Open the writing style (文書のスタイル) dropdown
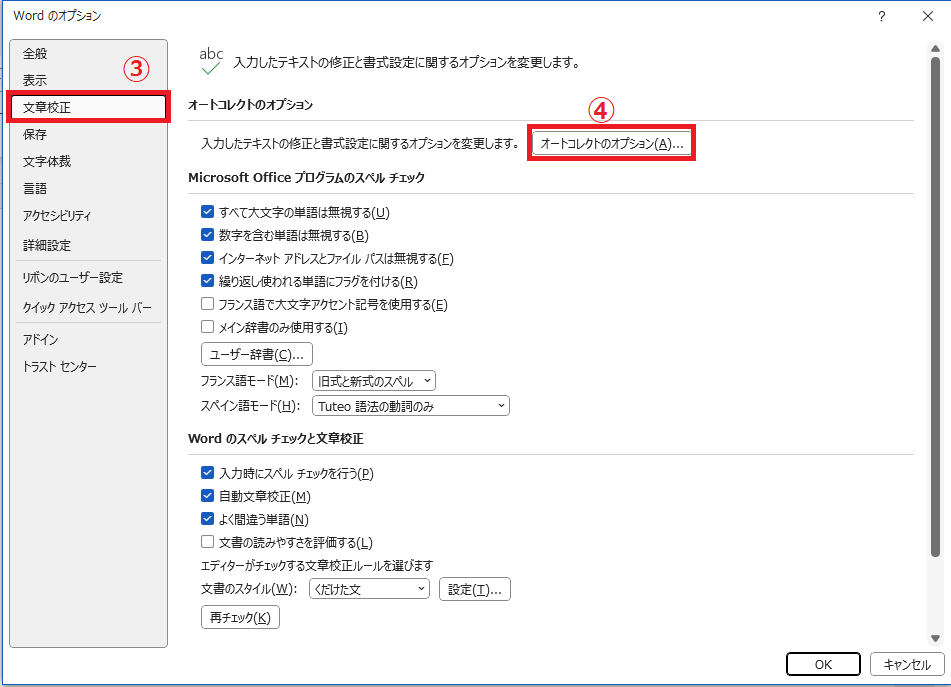The image size is (951, 687). tap(369, 589)
